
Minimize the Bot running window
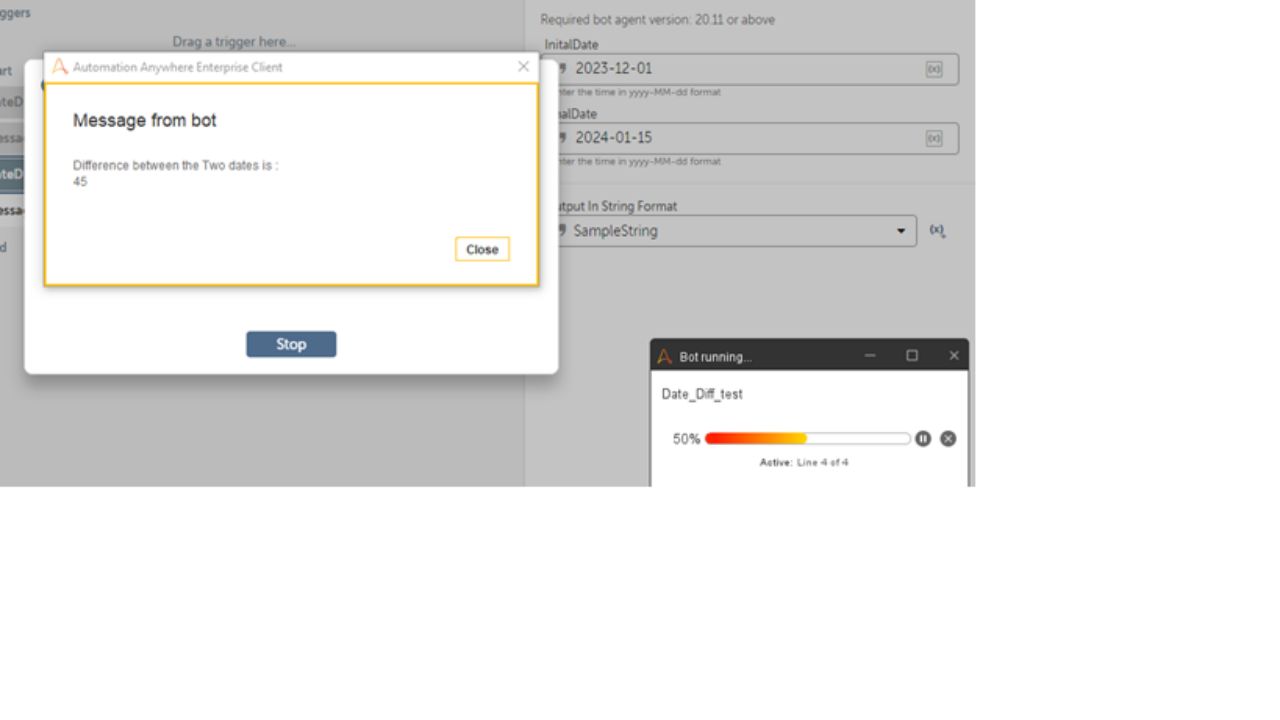click(x=870, y=356)
